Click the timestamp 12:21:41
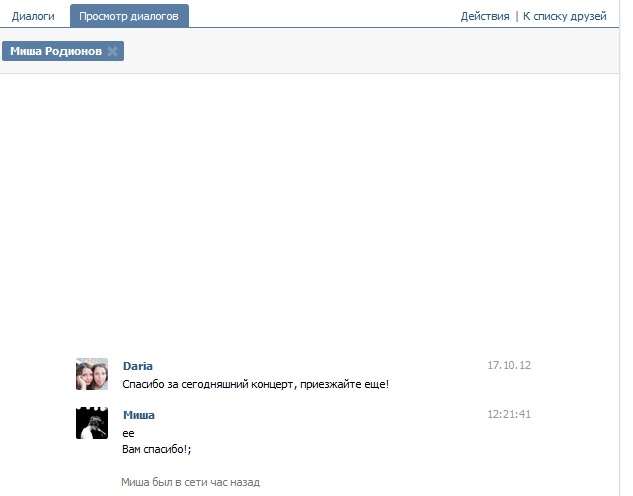 [x=509, y=414]
